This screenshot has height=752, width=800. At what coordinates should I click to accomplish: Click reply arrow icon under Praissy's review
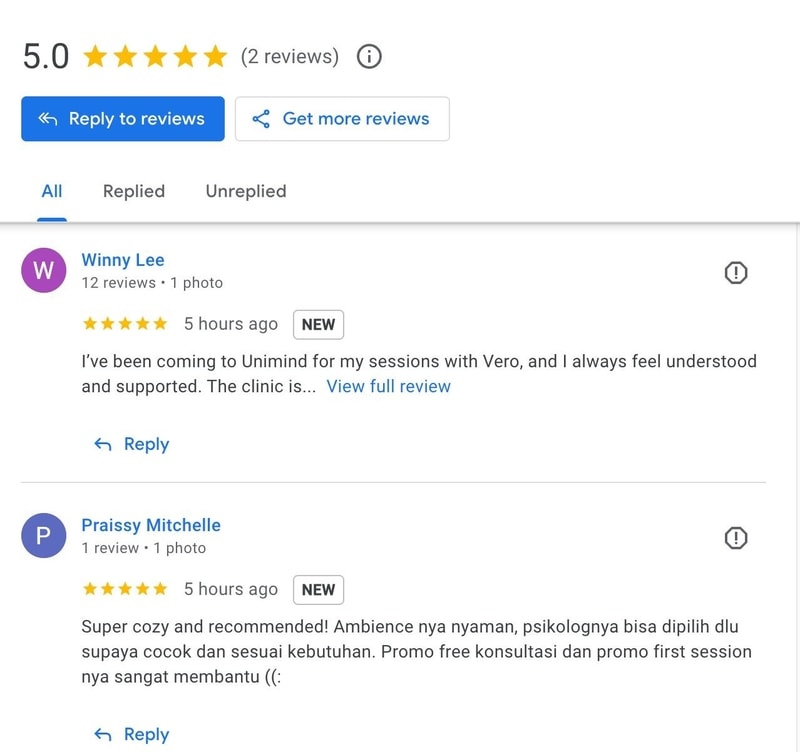point(102,734)
